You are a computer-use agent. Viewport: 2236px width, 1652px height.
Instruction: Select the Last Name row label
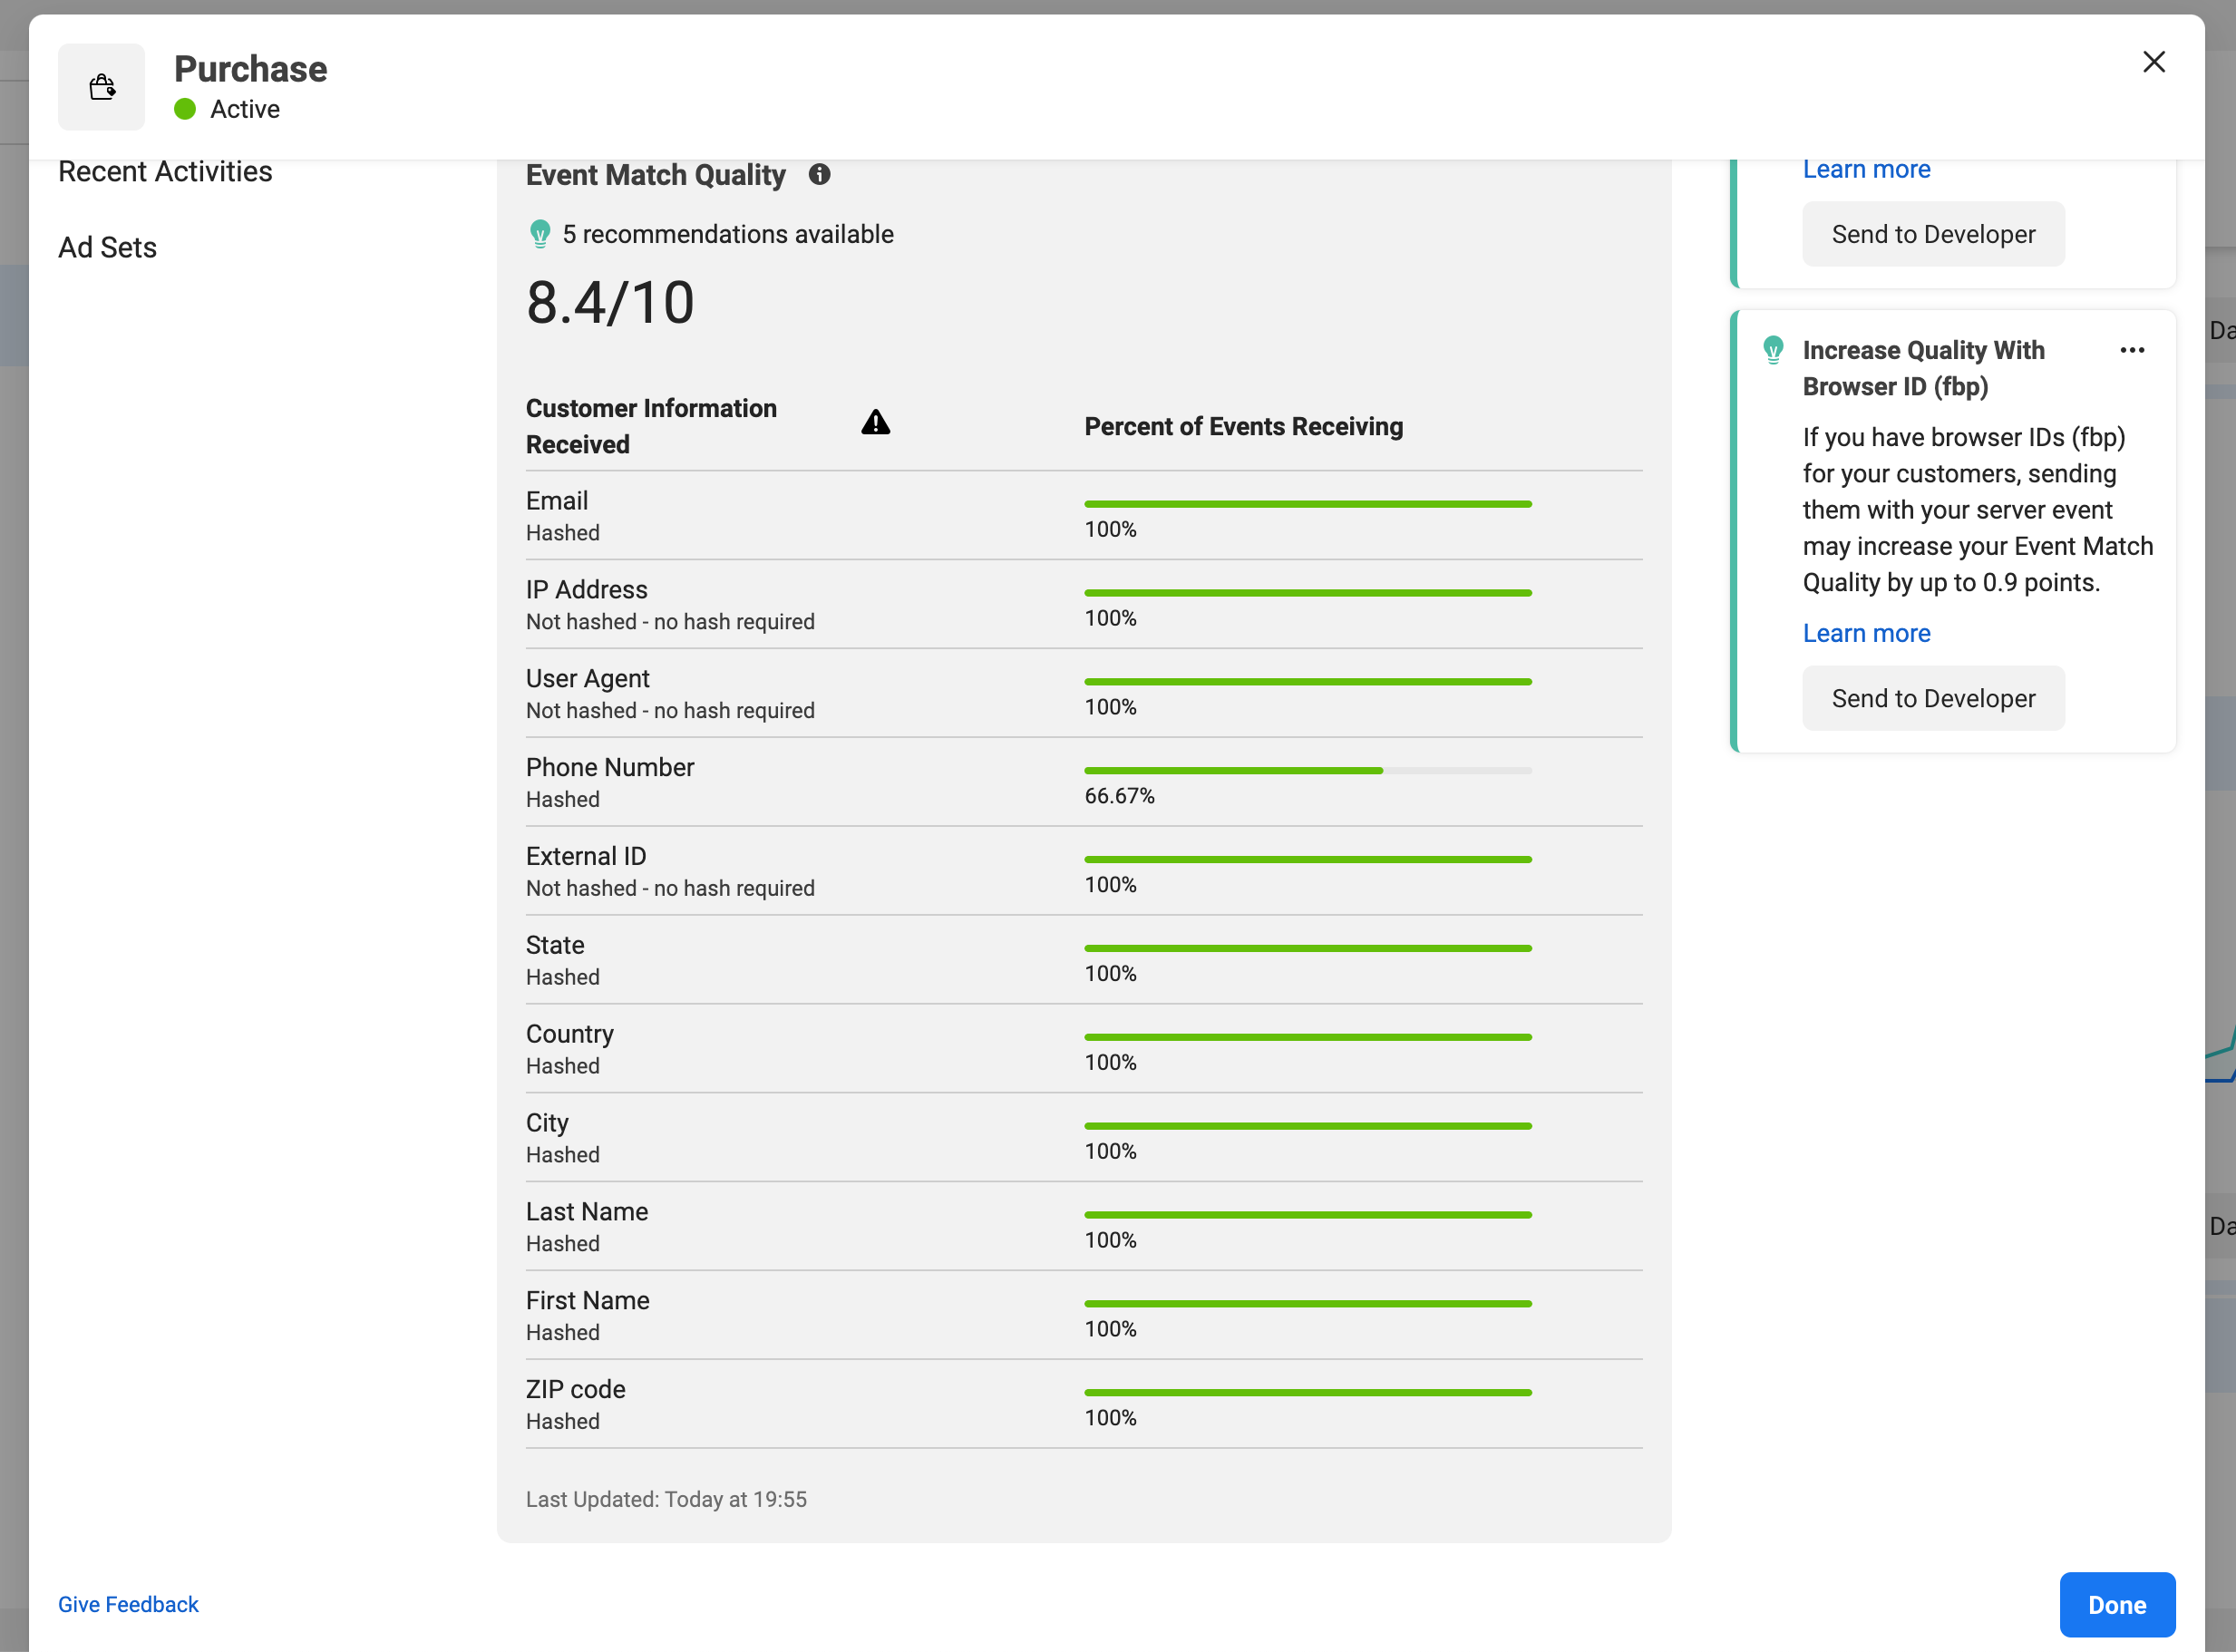[x=587, y=1227]
